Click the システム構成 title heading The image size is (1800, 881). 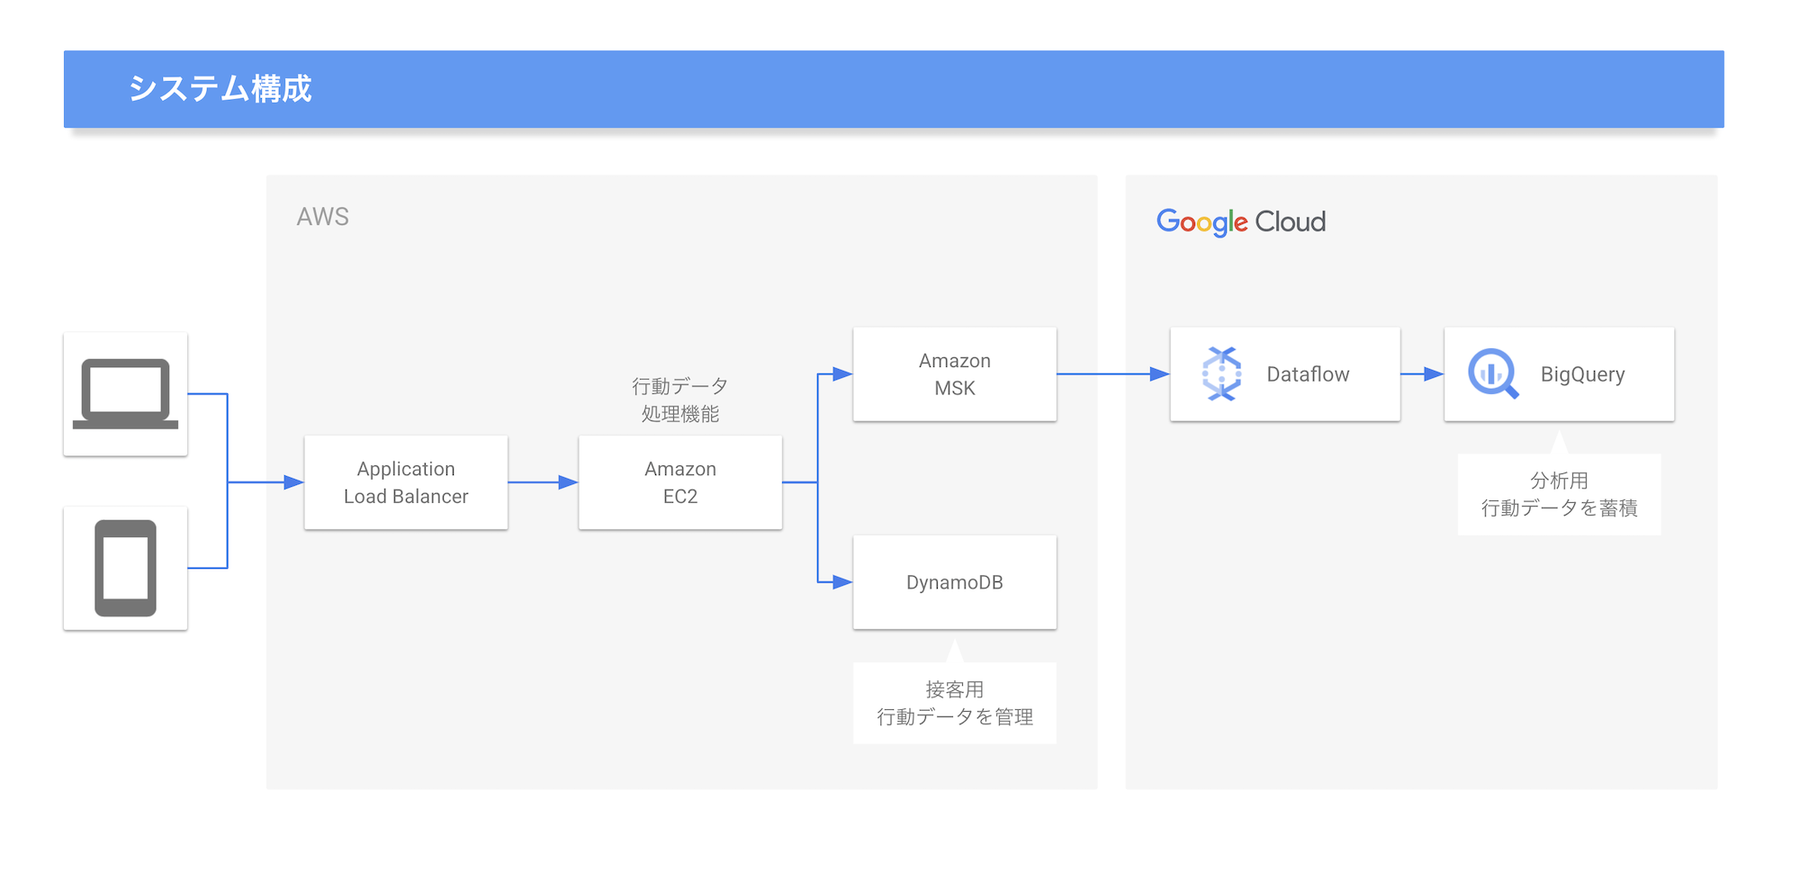click(x=220, y=89)
